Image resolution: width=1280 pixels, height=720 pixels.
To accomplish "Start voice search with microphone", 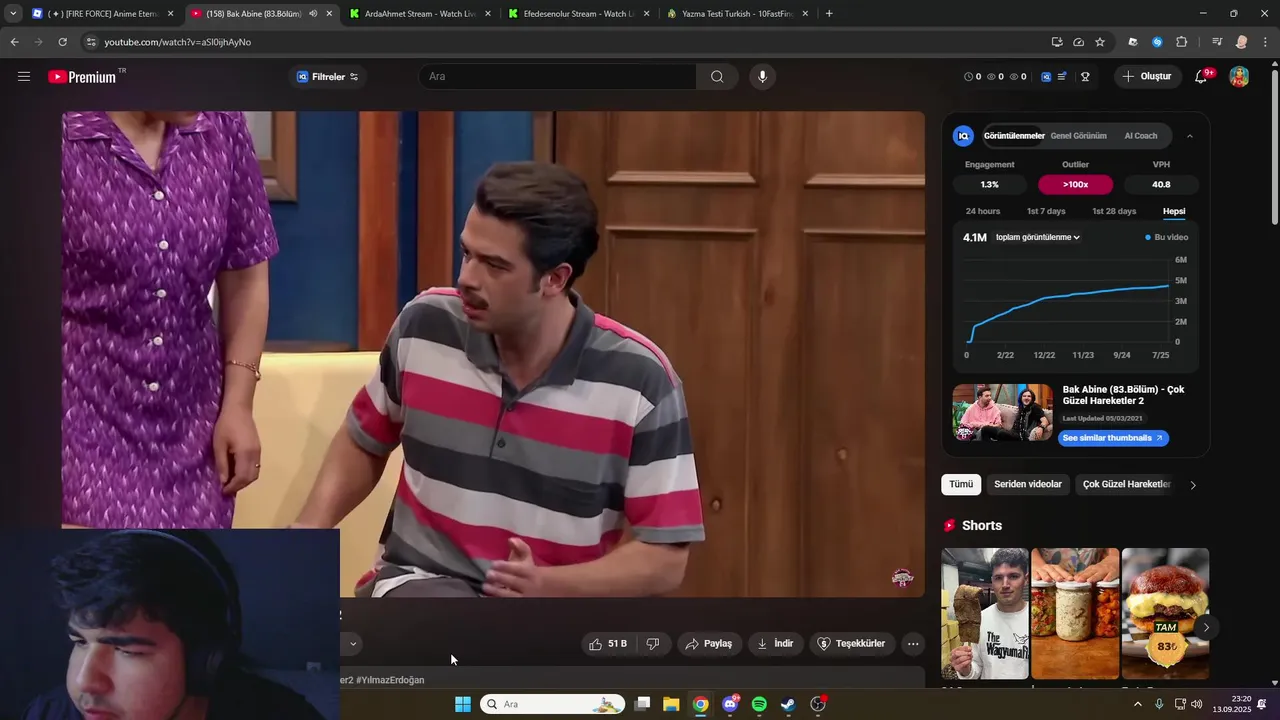I will [x=762, y=77].
